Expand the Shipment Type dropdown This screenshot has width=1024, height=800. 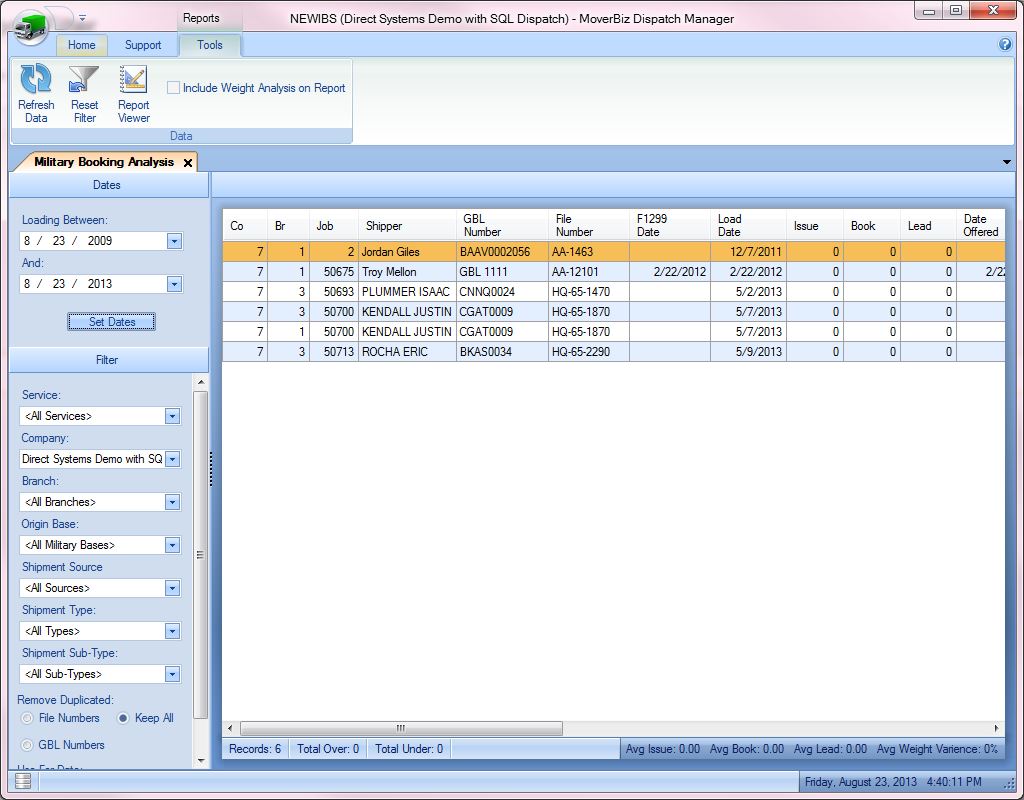click(172, 631)
